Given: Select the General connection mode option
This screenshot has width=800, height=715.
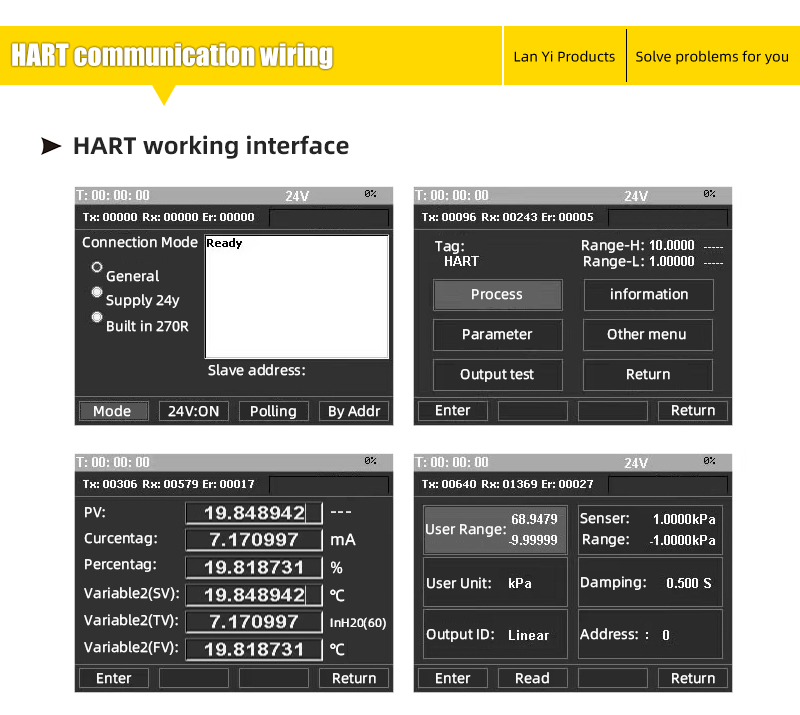Looking at the screenshot, I should point(97,268).
